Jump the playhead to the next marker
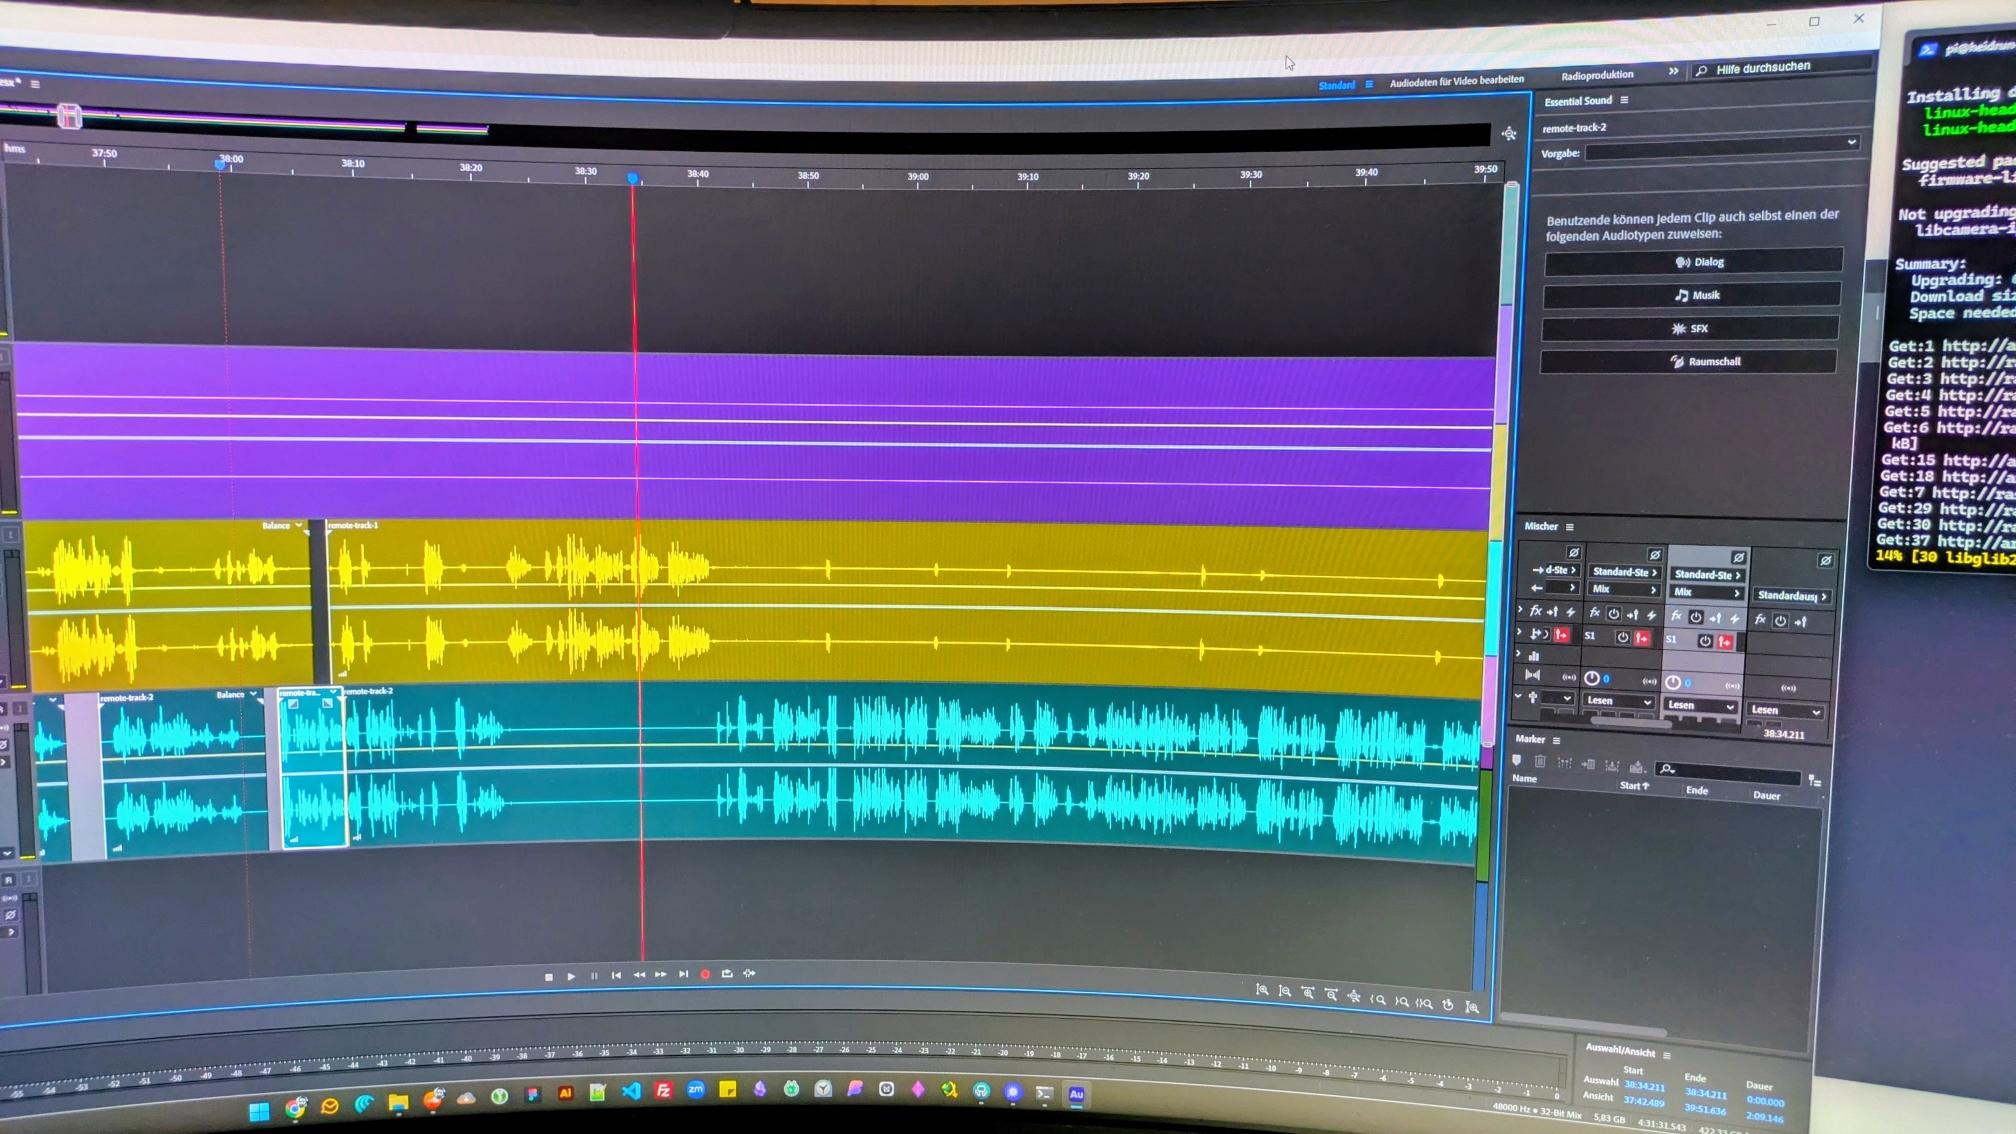 pos(683,974)
